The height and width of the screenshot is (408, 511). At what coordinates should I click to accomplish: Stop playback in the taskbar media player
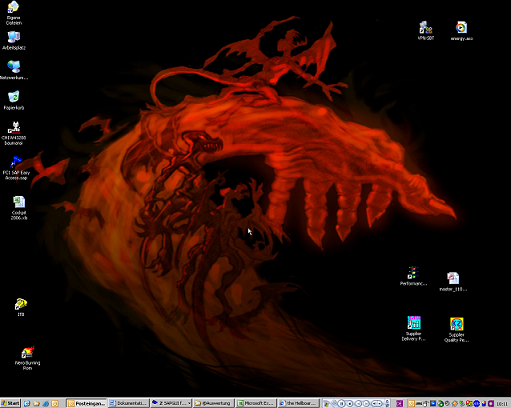350,404
